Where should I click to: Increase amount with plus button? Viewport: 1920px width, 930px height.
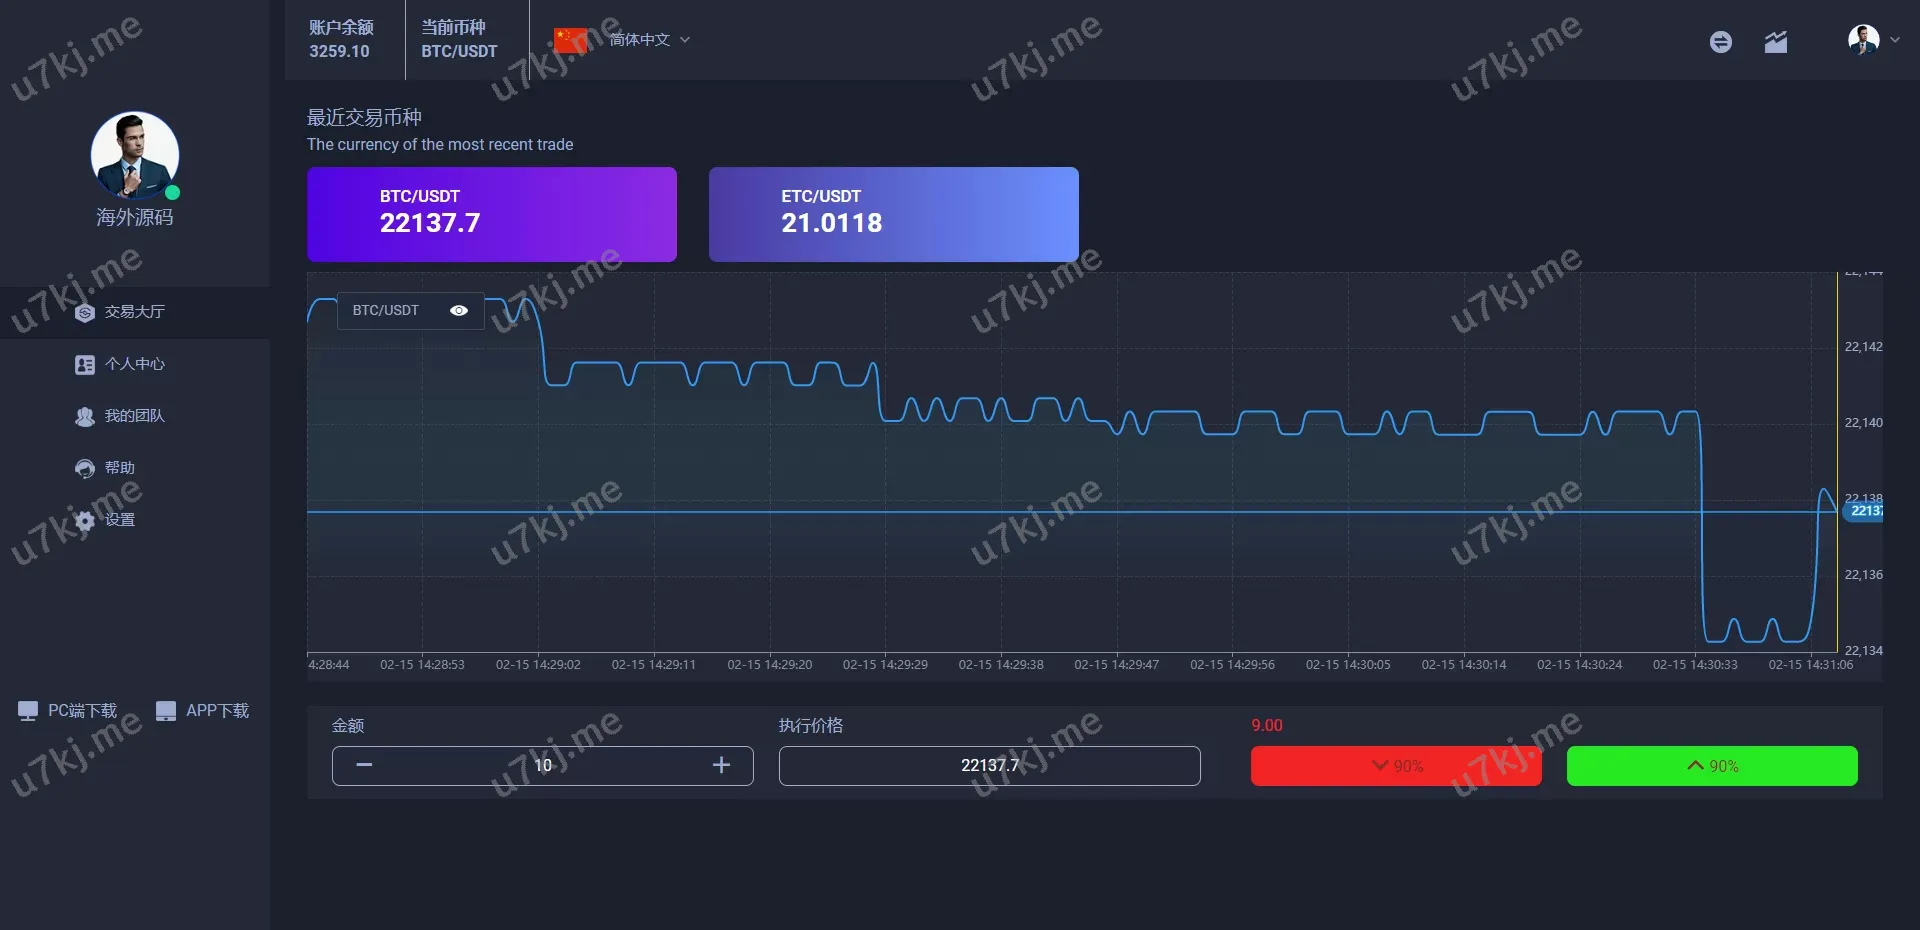point(721,765)
